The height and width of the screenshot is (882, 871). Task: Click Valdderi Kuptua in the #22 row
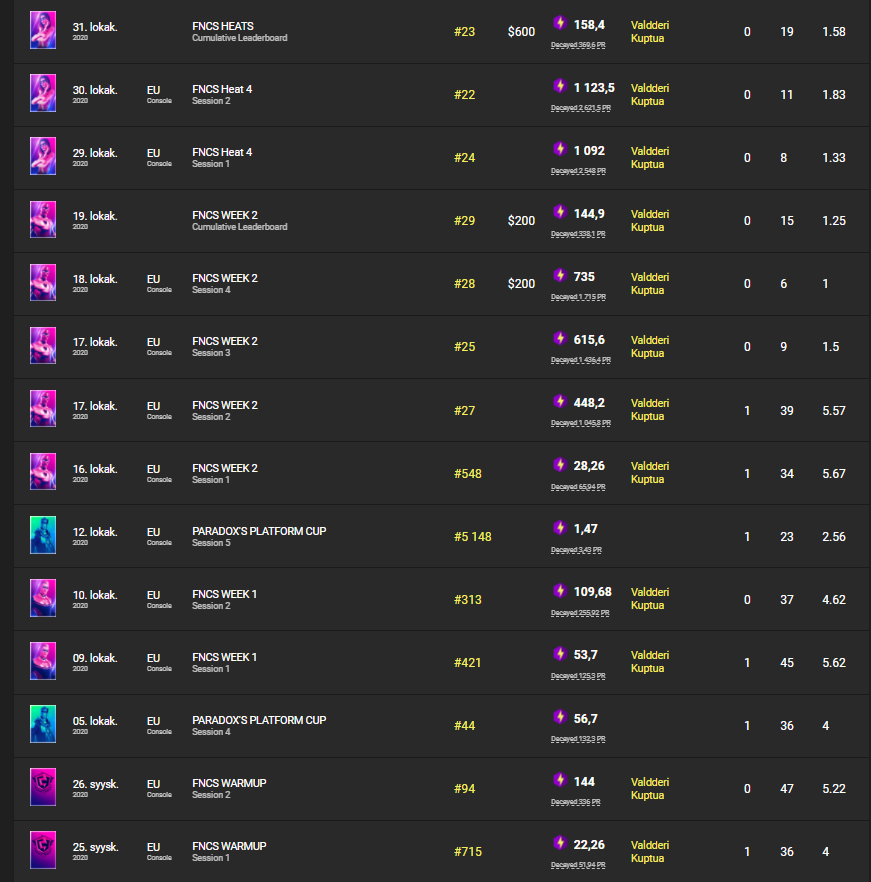coord(650,94)
